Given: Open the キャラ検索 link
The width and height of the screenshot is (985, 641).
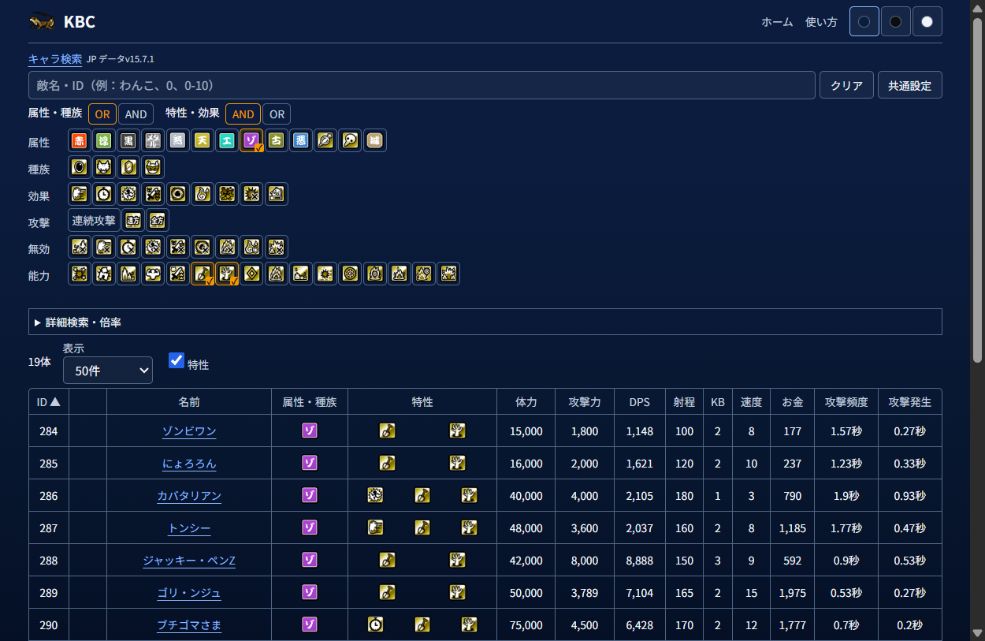Looking at the screenshot, I should click(x=55, y=59).
